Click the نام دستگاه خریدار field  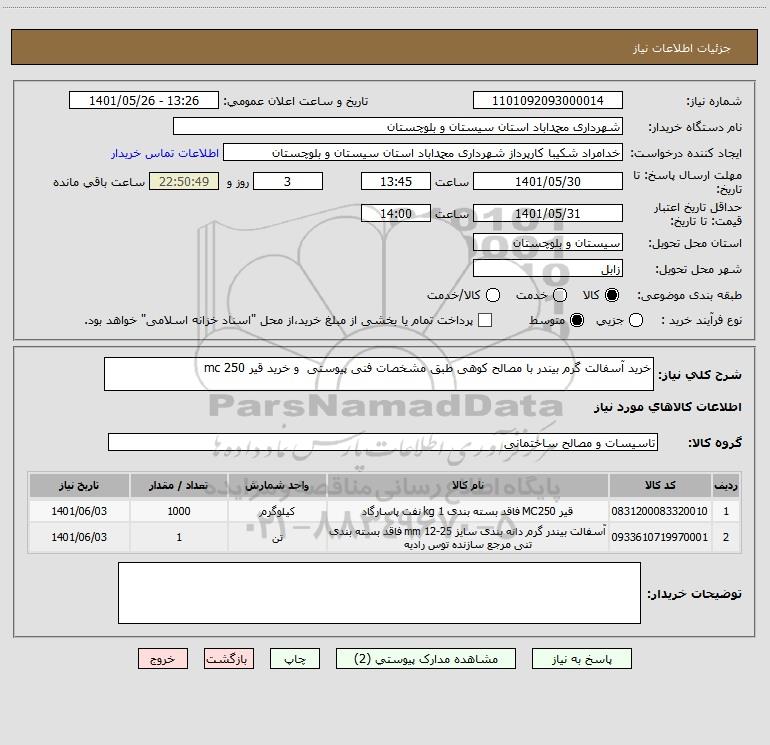pyautogui.click(x=398, y=127)
